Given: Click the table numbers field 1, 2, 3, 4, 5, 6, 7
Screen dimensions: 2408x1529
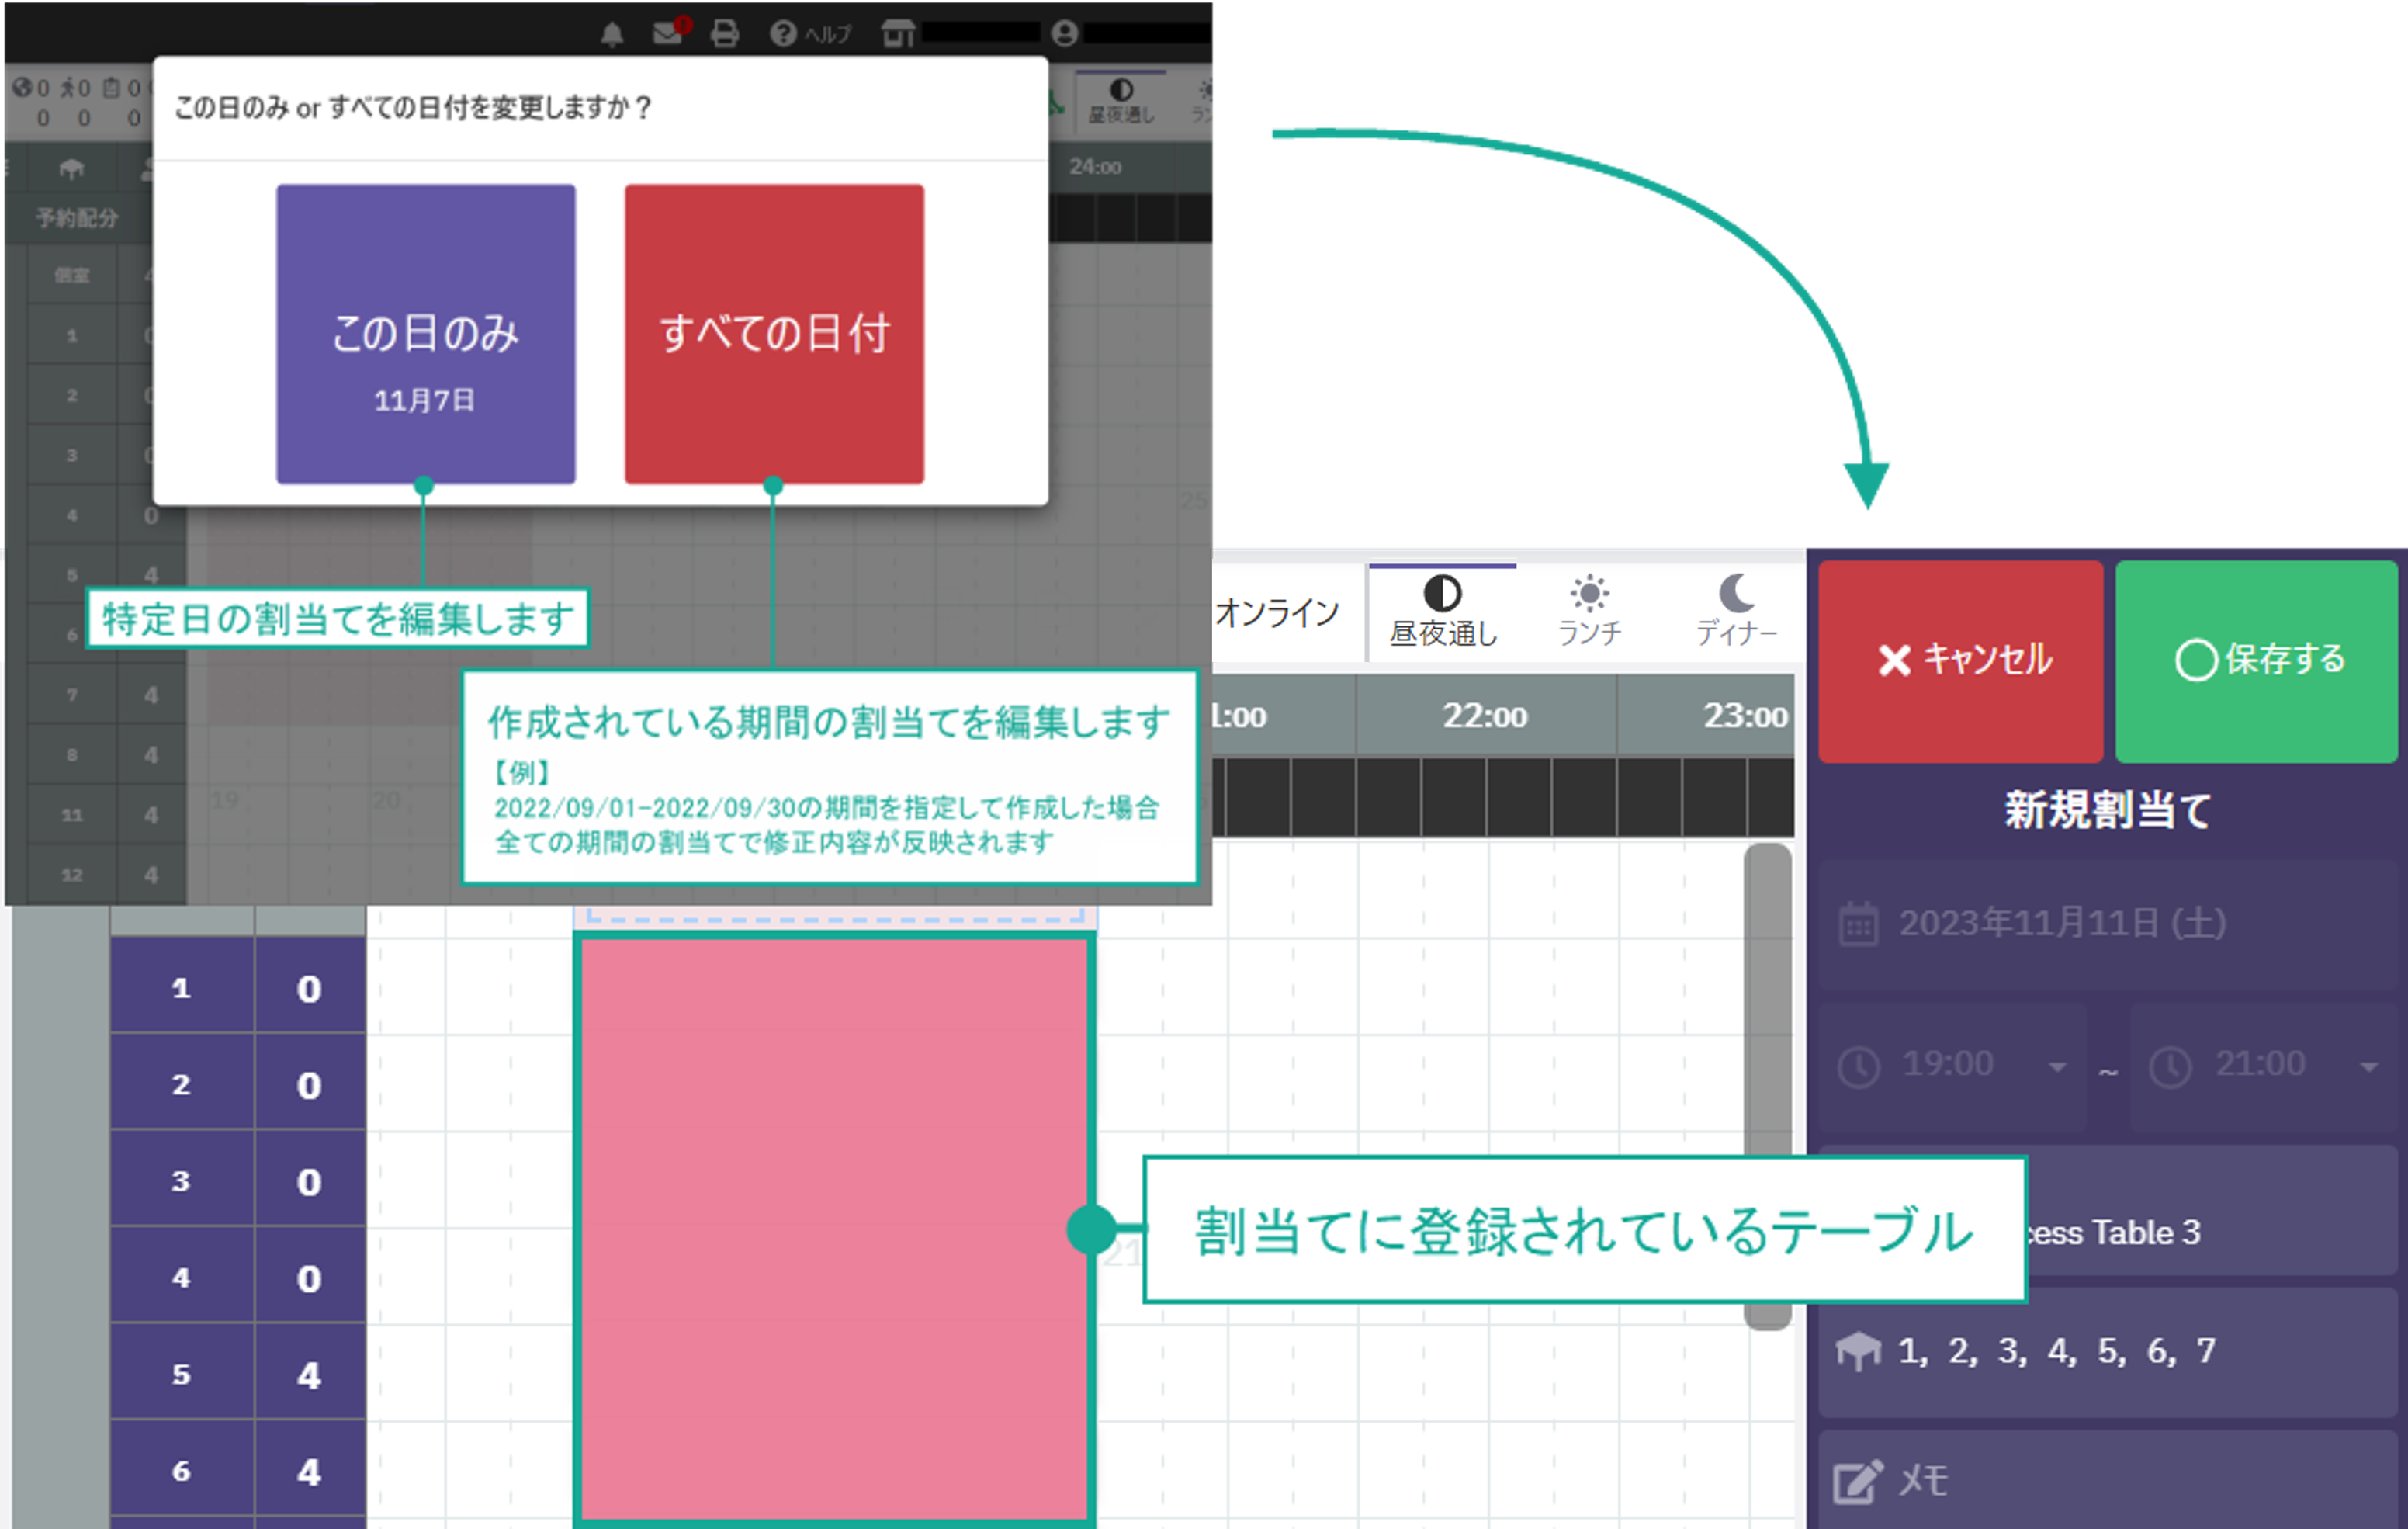Looking at the screenshot, I should (x=2107, y=1352).
